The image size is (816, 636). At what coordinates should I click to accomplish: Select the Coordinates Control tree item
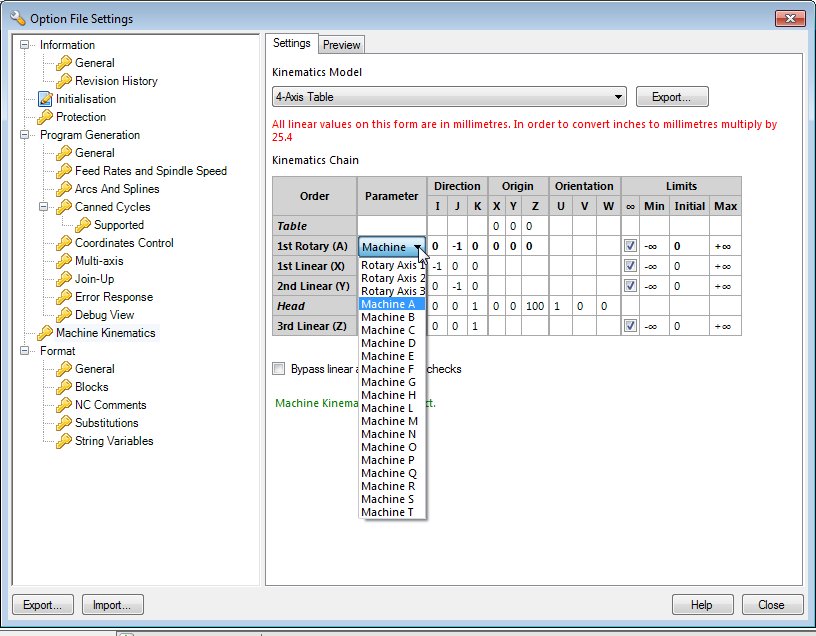124,243
